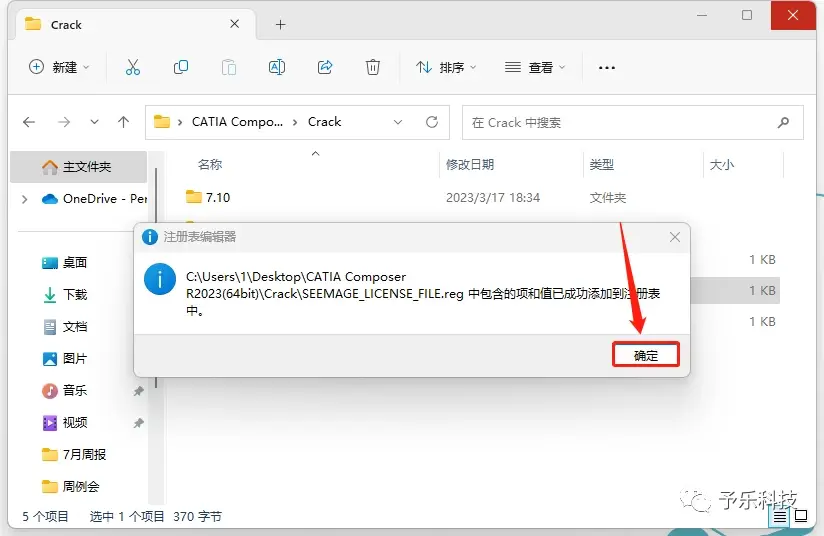
Task: Go forward with the right arrow
Action: [64, 122]
